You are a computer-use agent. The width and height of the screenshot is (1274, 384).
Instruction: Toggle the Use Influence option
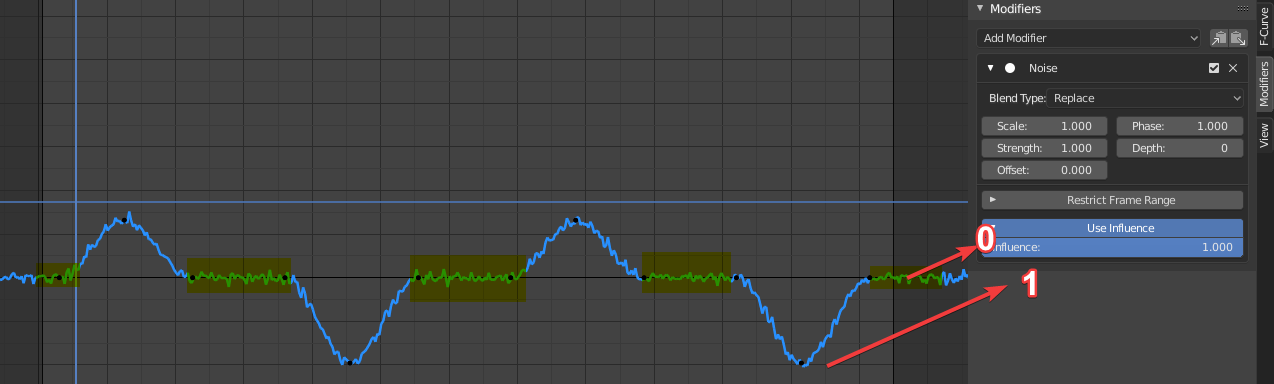point(1112,228)
